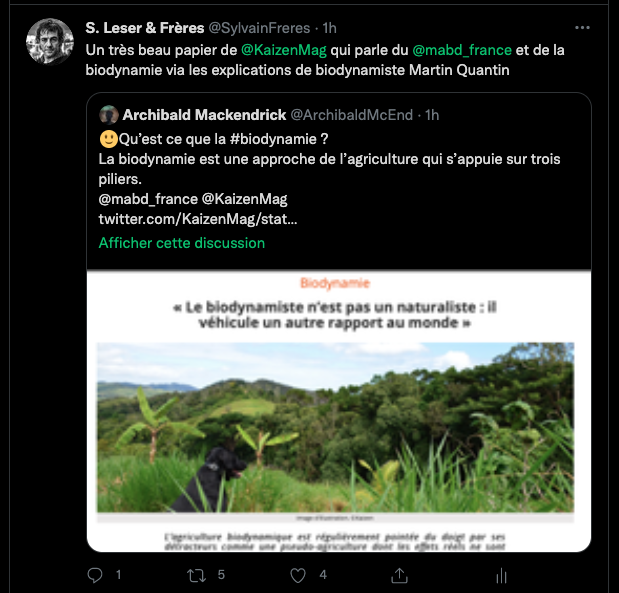619x593 pixels.
Task: Click the #biodynamie hashtag in quoted tweet
Action: point(273,139)
